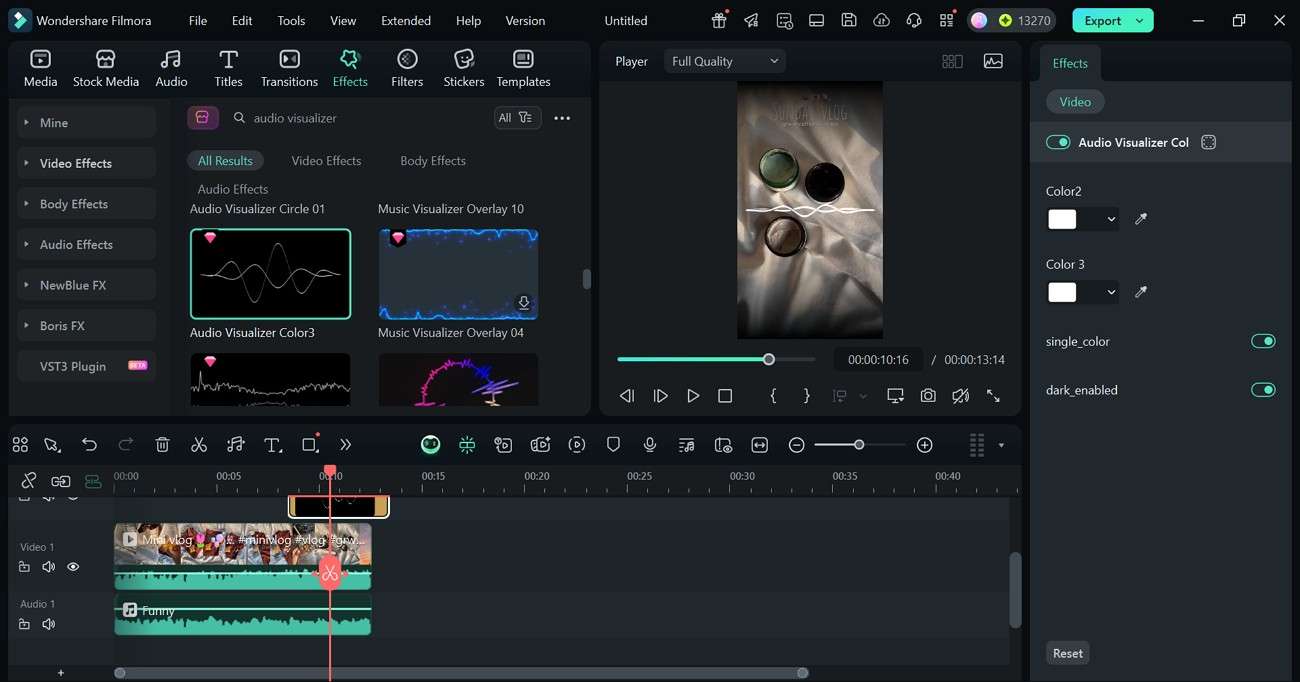Open the Color 3 swatch dropdown
This screenshot has height=682, width=1300.
pyautogui.click(x=1111, y=293)
